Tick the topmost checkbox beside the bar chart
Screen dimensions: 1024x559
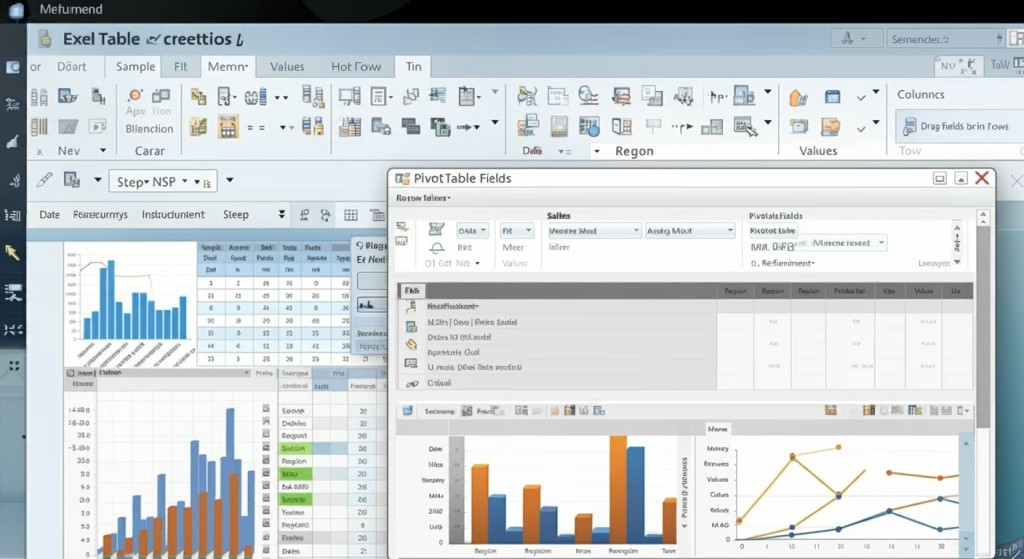(x=266, y=410)
